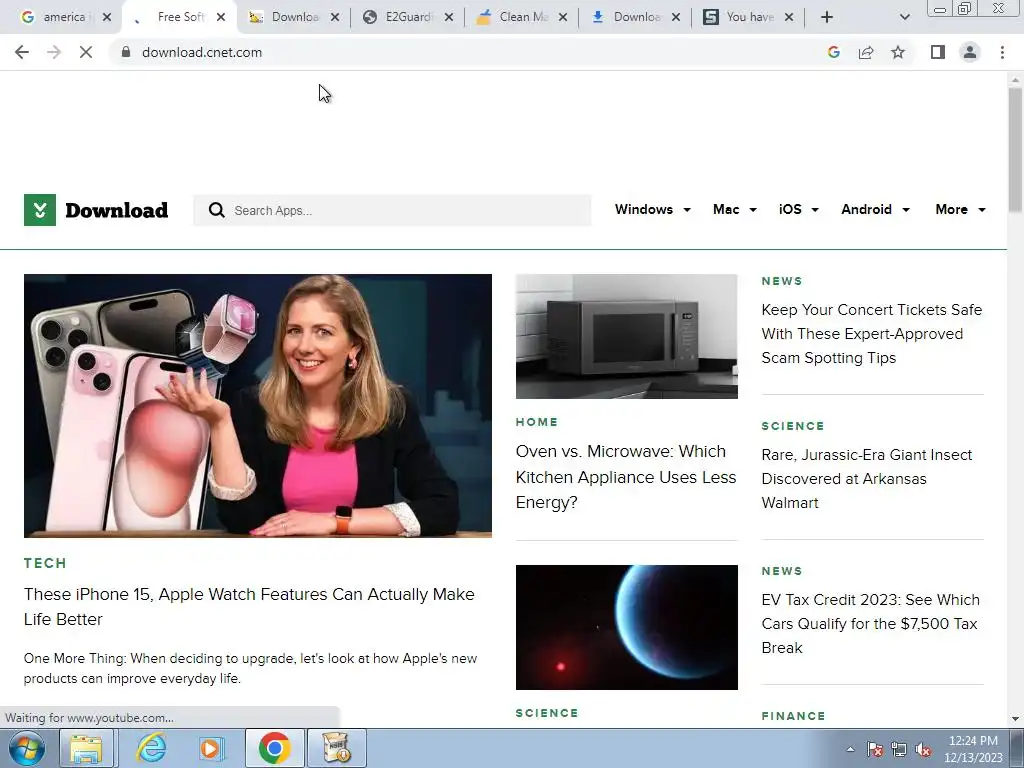Open the browser side panel
Viewport: 1024px width, 768px height.
[938, 52]
